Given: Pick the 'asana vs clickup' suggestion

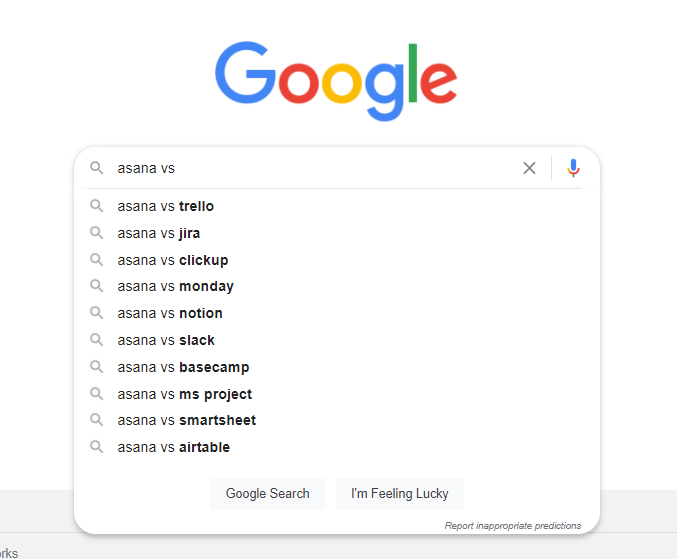Looking at the screenshot, I should point(173,260).
